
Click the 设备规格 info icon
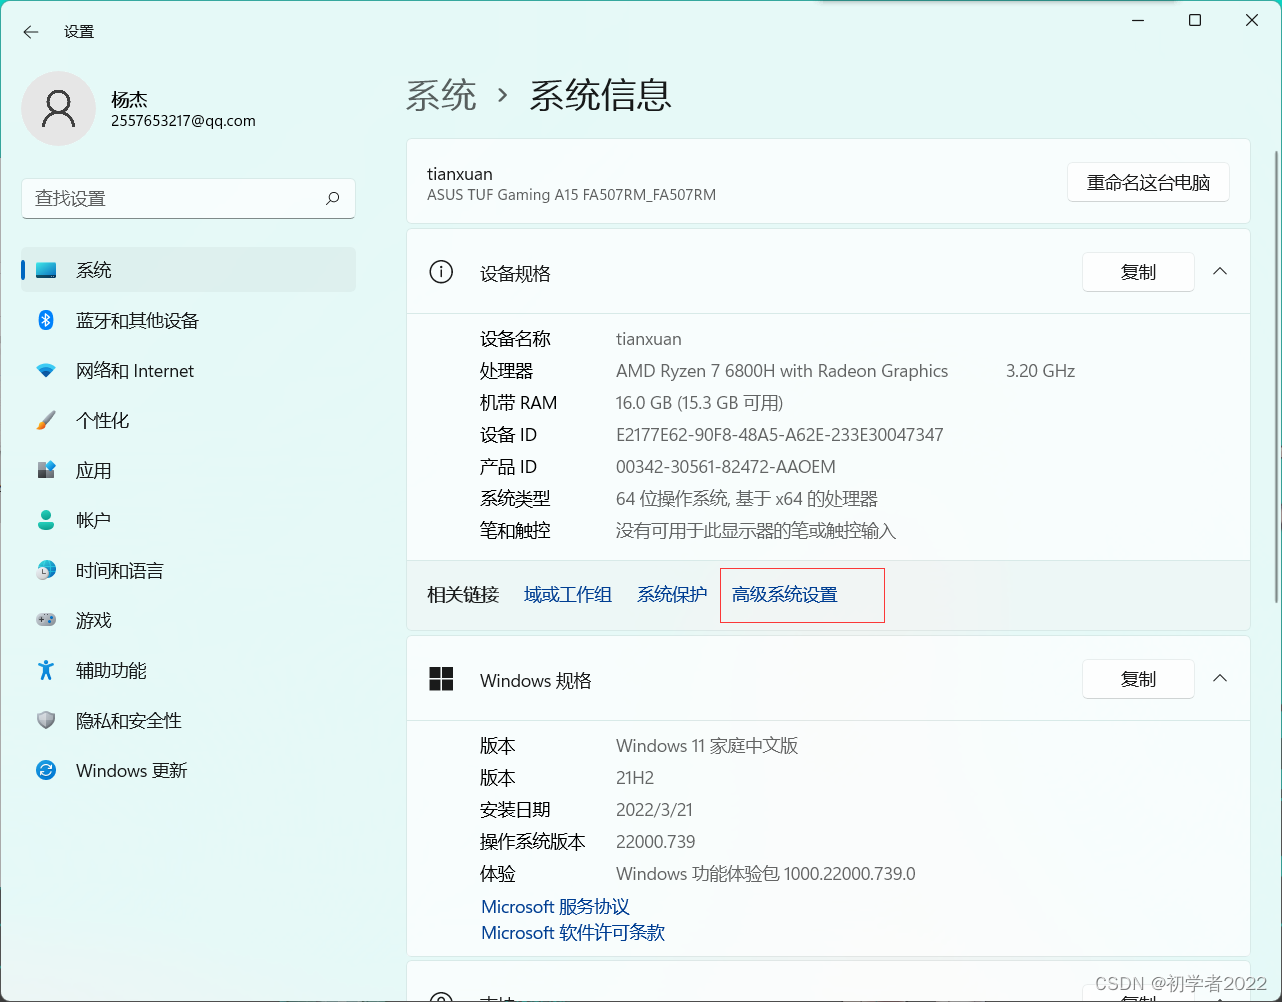point(441,272)
